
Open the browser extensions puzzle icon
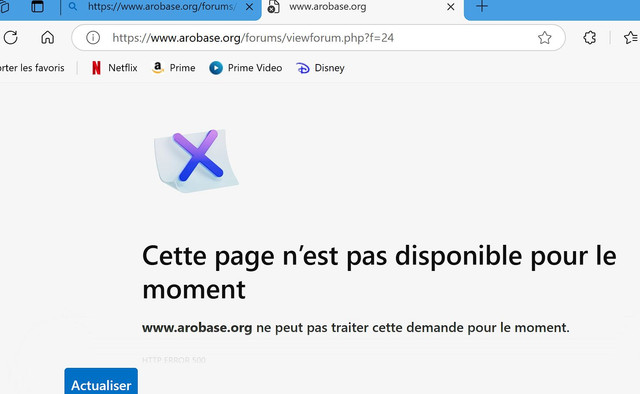click(x=589, y=38)
